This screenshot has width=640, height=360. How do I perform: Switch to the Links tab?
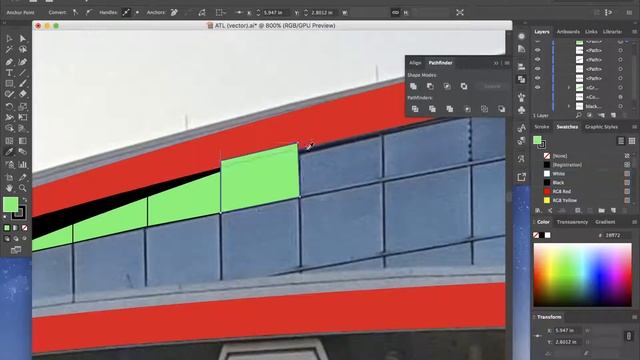tap(591, 31)
